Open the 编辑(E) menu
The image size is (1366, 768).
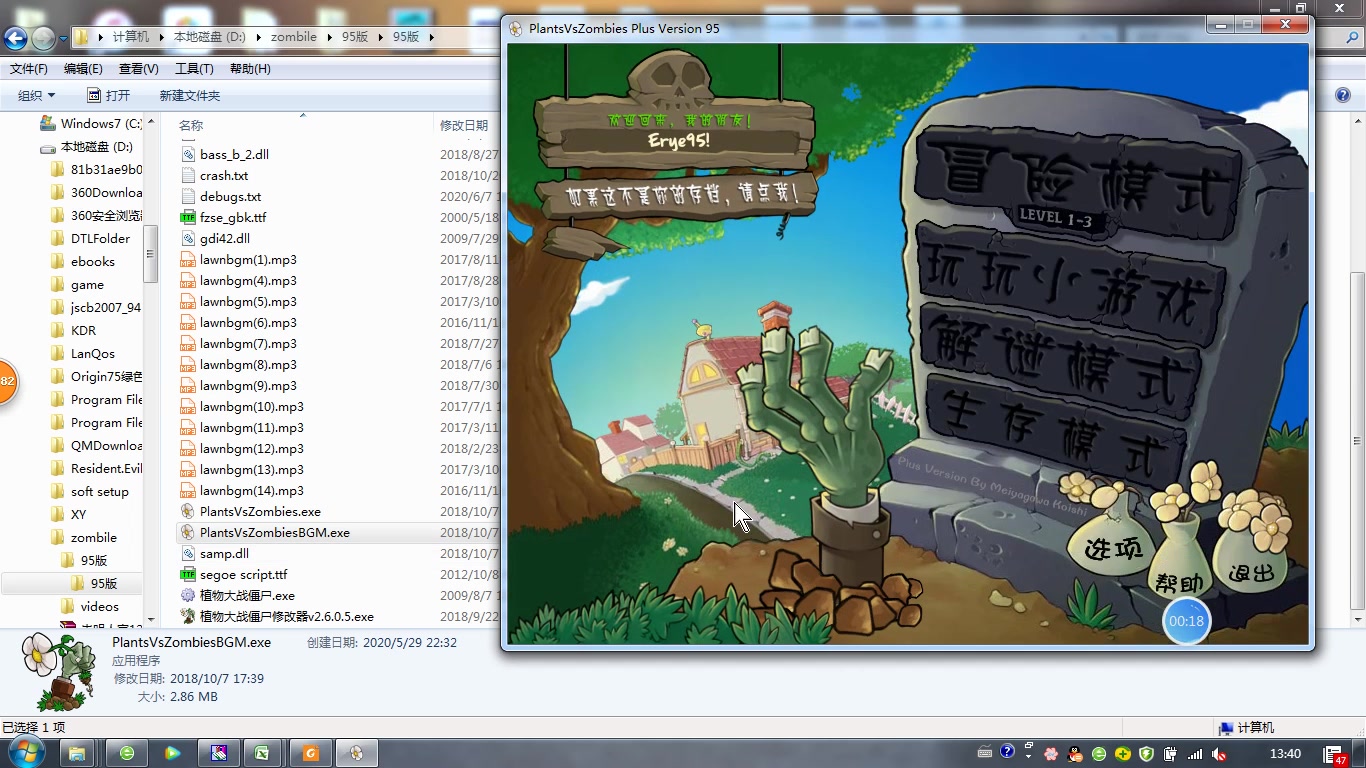(83, 69)
